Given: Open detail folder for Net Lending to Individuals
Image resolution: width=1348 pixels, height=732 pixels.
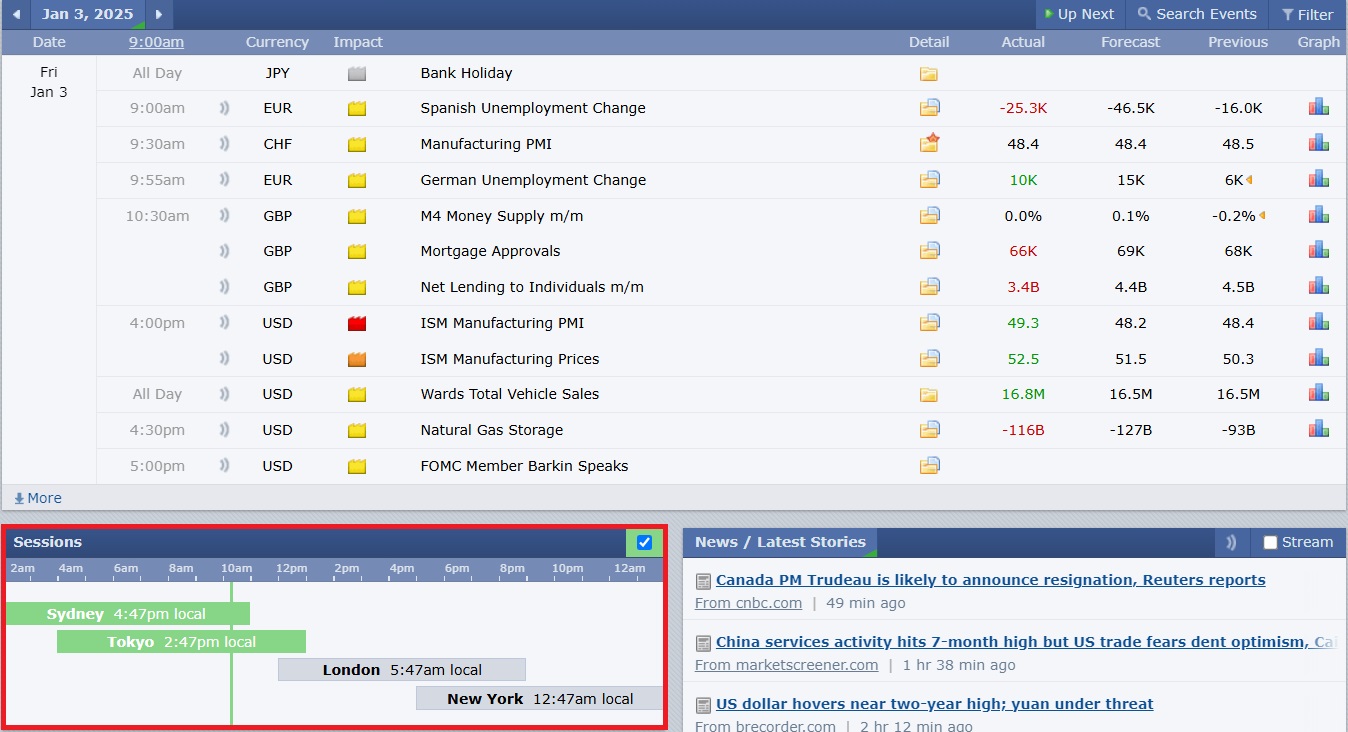Looking at the screenshot, I should [x=930, y=287].
